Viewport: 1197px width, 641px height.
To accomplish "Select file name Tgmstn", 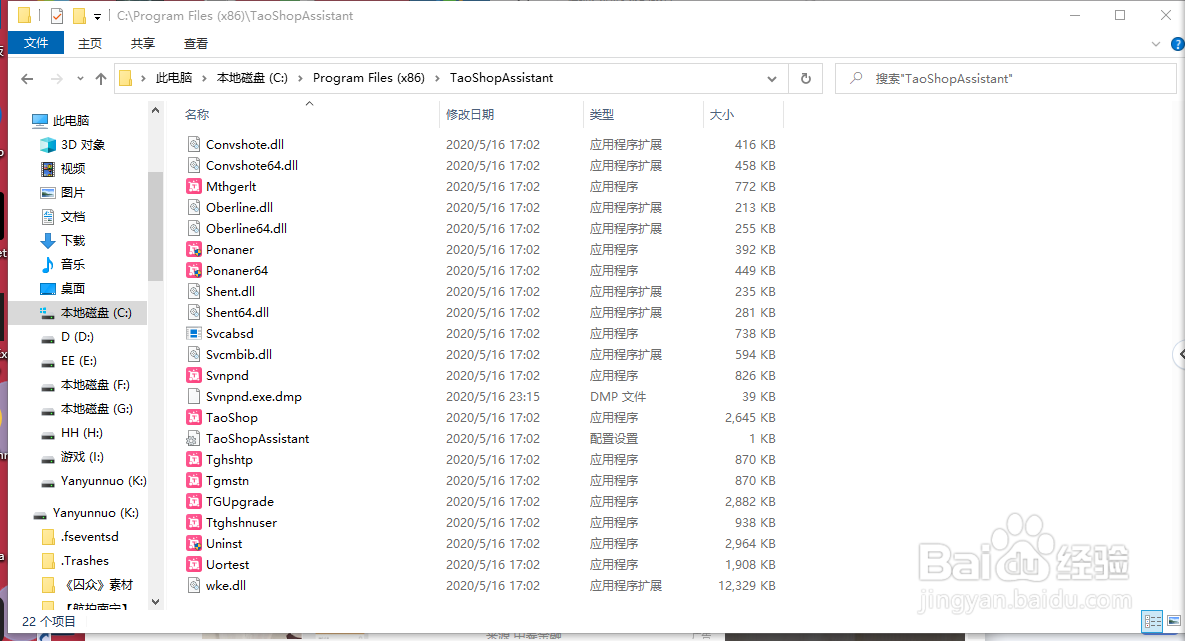I will (227, 481).
